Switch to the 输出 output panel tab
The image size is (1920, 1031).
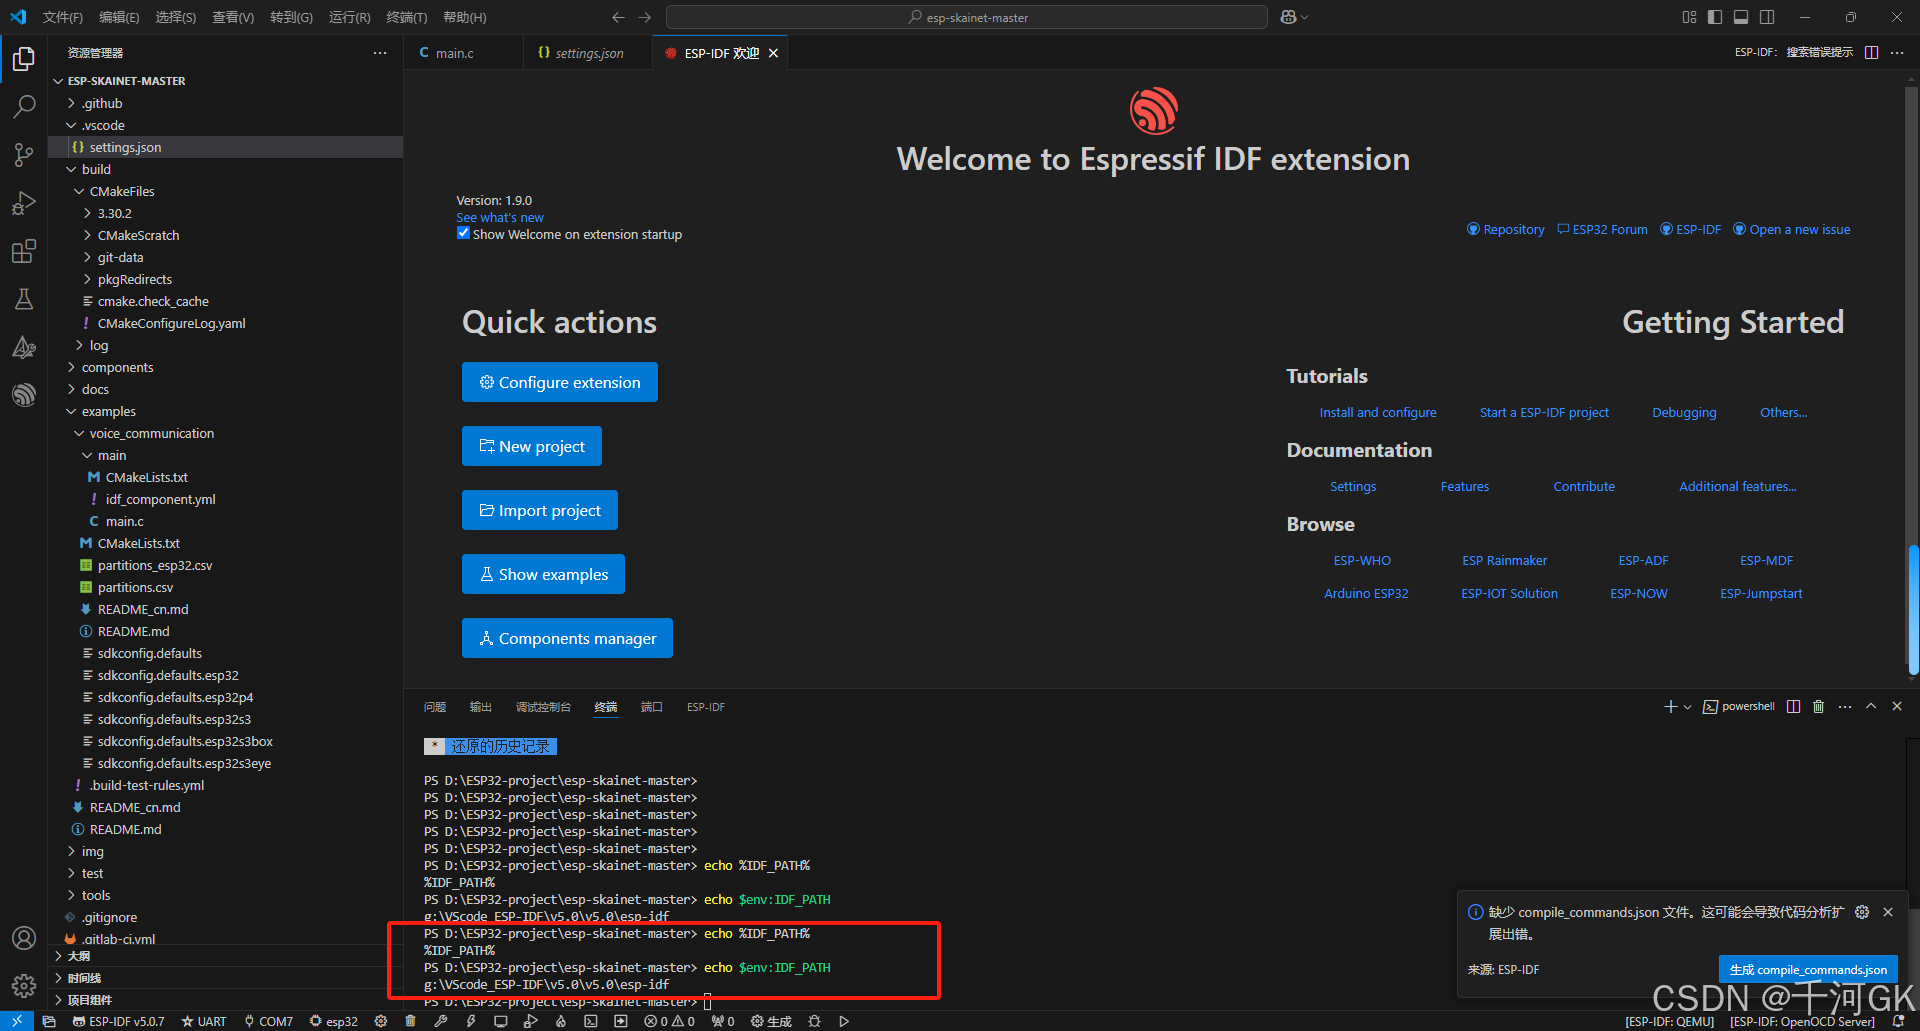tap(481, 707)
